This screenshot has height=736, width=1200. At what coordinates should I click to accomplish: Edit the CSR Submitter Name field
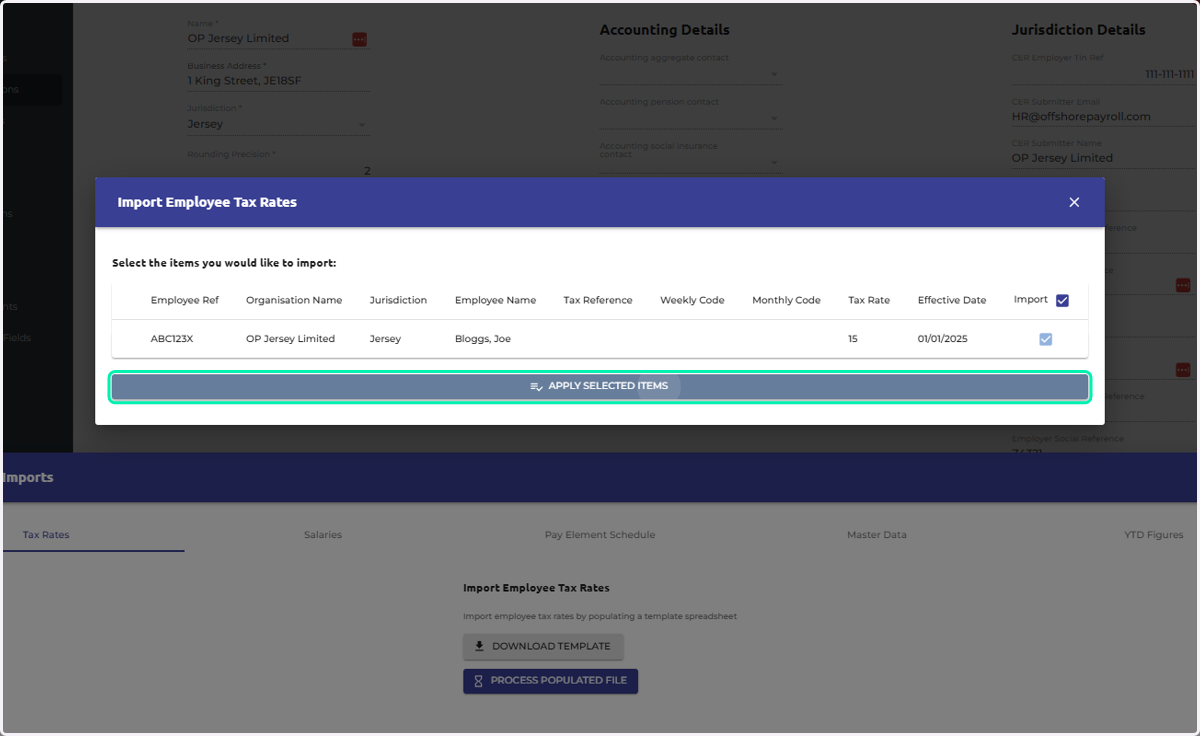tap(1103, 158)
